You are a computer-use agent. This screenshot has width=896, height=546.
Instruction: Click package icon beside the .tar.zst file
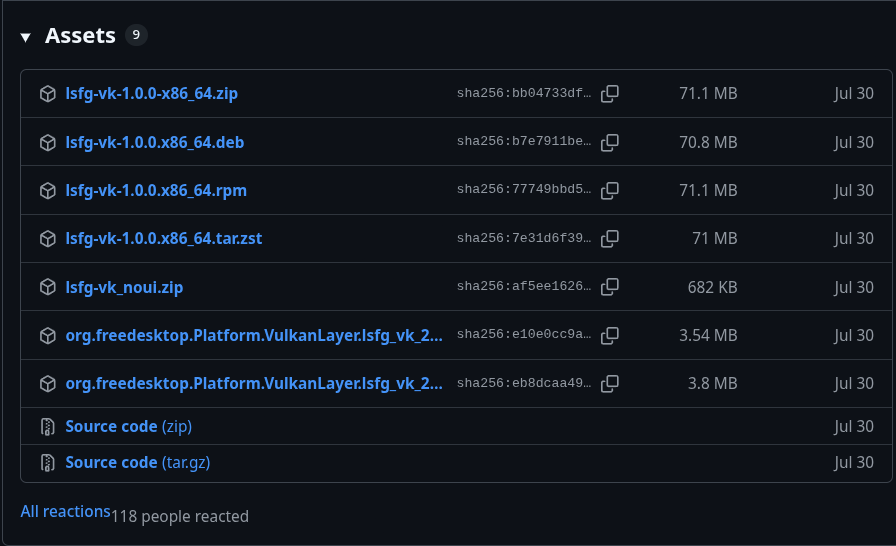(48, 238)
